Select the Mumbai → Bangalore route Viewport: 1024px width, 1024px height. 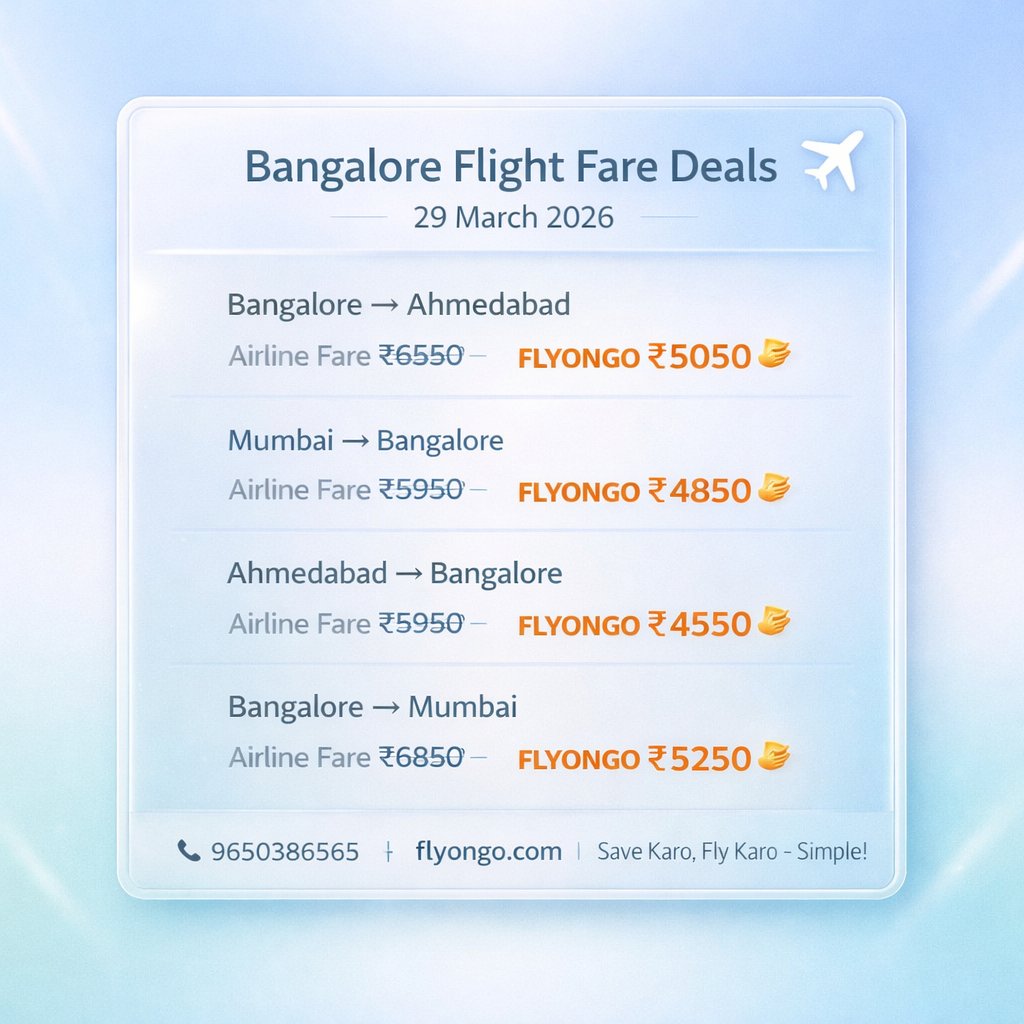(x=366, y=439)
